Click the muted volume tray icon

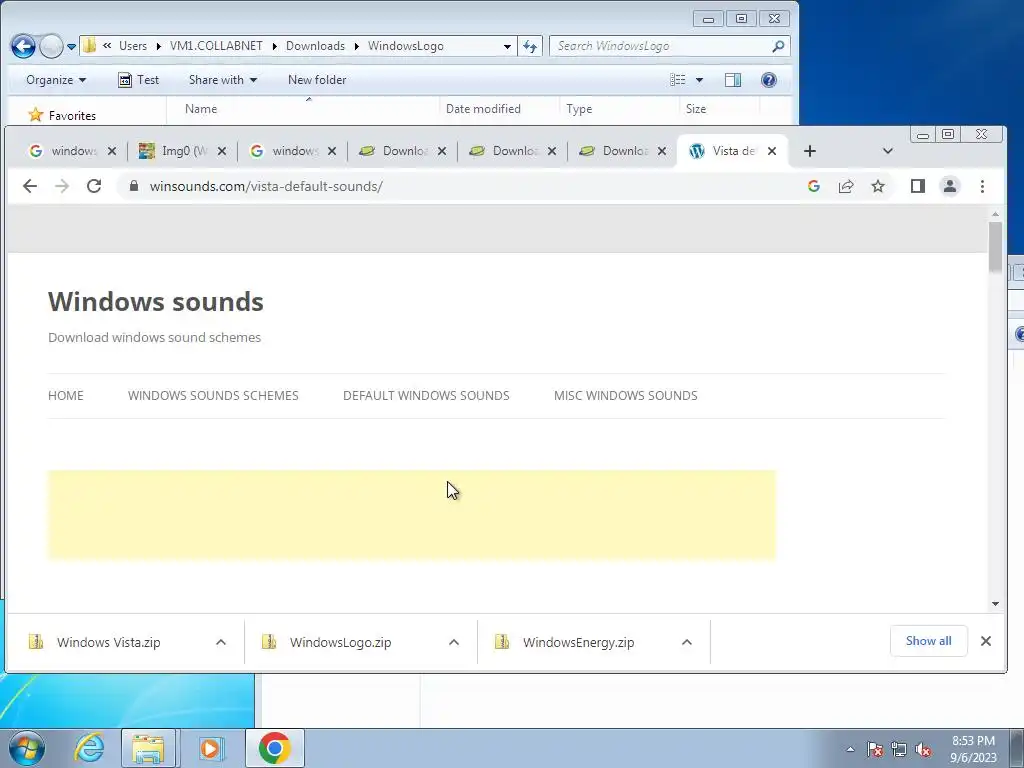pyautogui.click(x=923, y=749)
